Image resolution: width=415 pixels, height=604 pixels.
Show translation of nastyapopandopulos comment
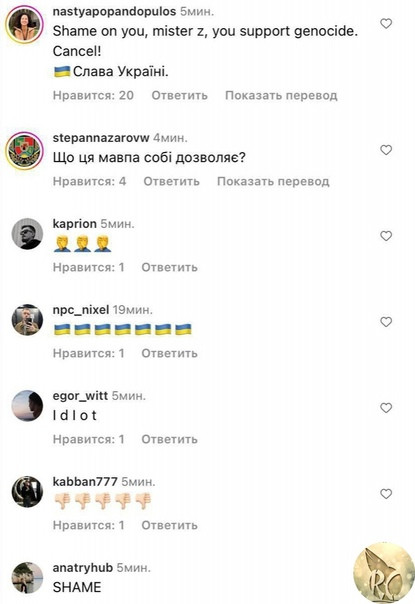point(281,95)
